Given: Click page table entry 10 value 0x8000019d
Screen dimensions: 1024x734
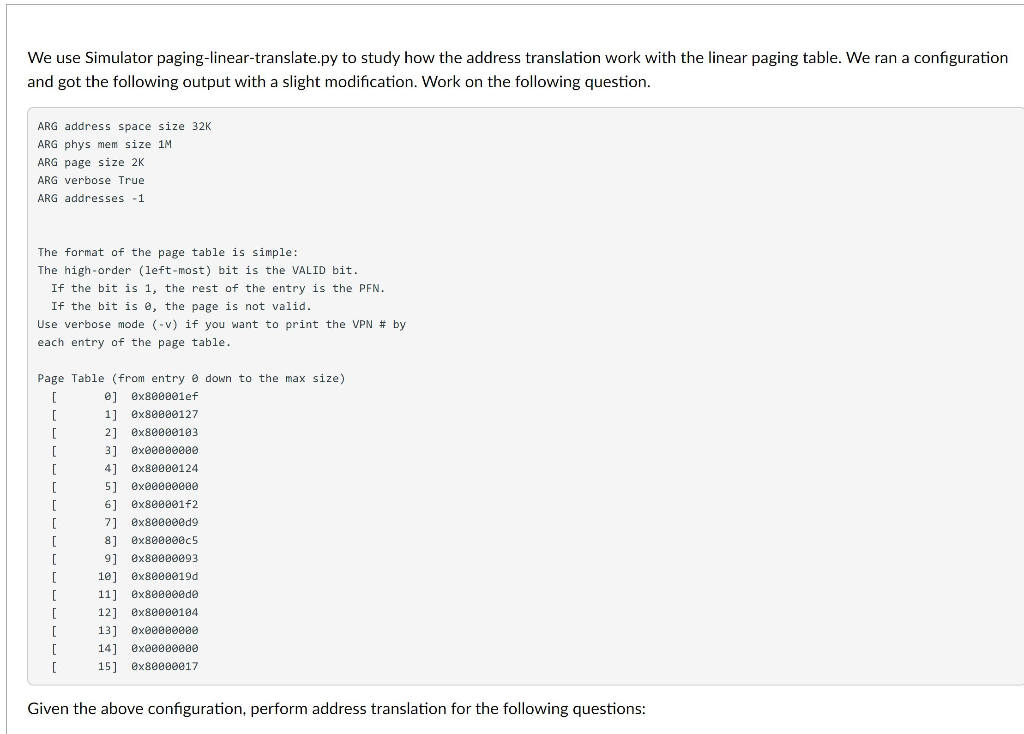Looking at the screenshot, I should pyautogui.click(x=163, y=576).
